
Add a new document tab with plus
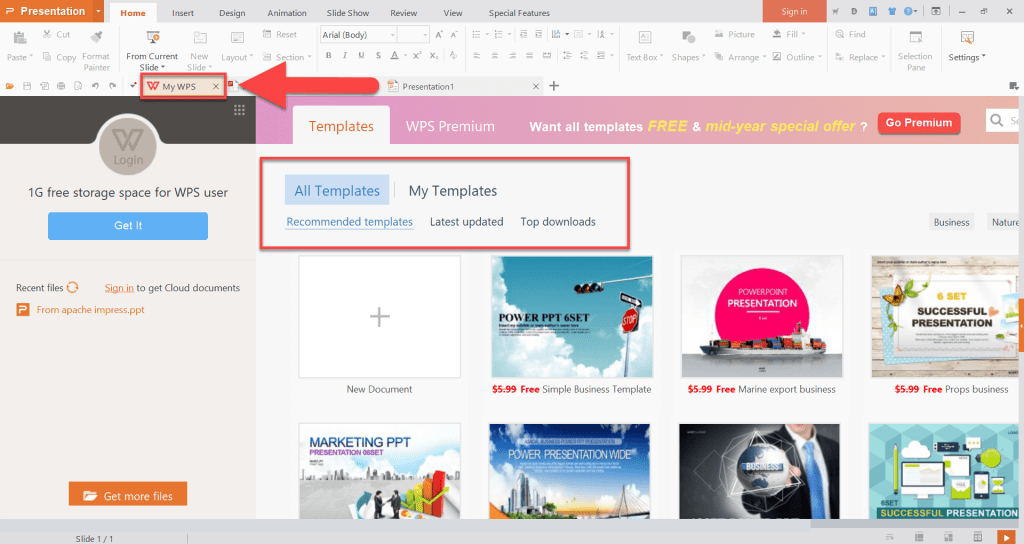click(554, 86)
